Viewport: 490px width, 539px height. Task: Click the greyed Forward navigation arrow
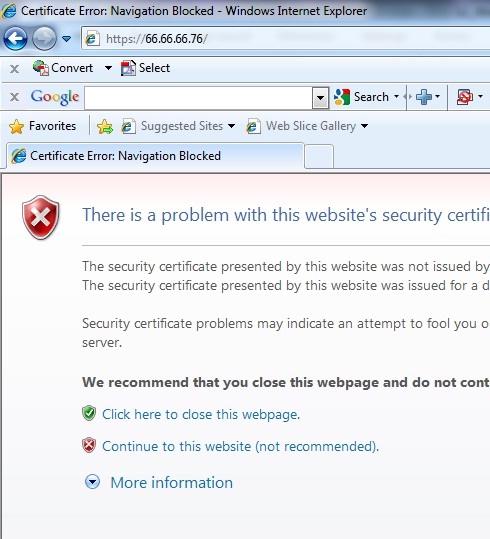[x=44, y=38]
